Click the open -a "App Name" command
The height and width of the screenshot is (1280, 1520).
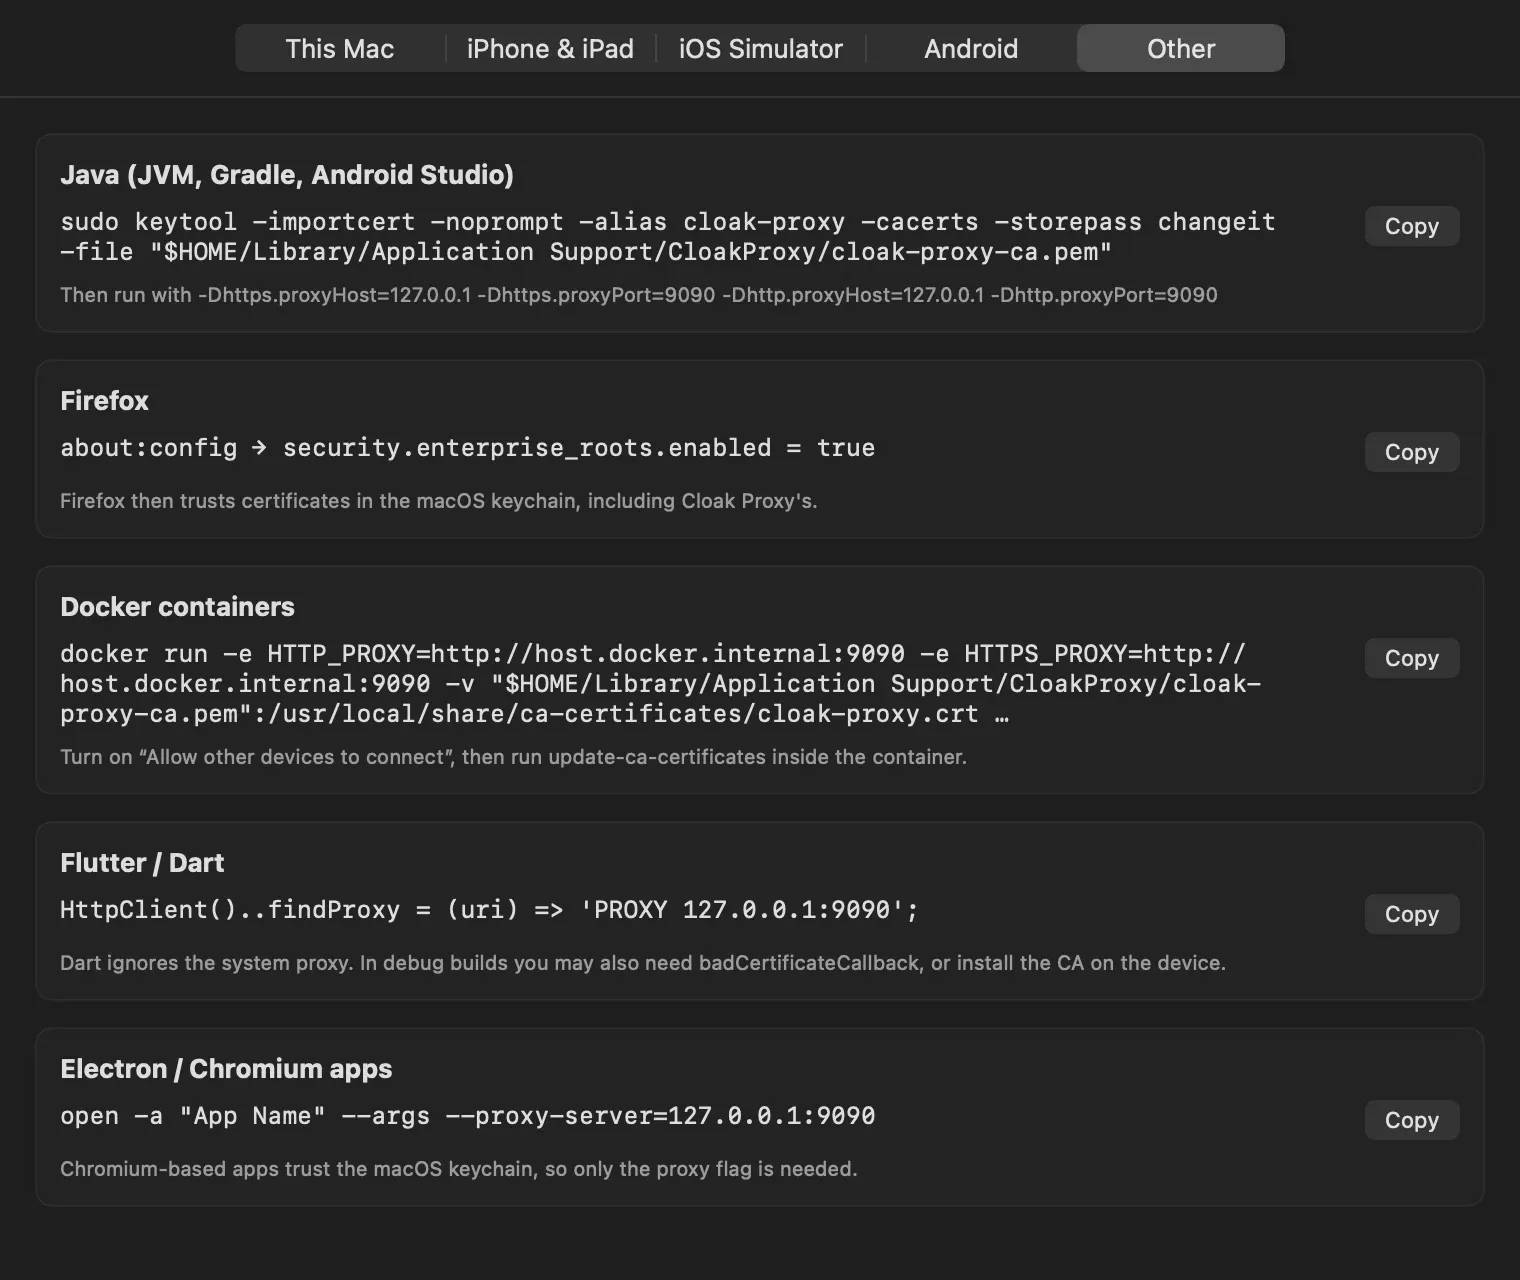point(468,1116)
